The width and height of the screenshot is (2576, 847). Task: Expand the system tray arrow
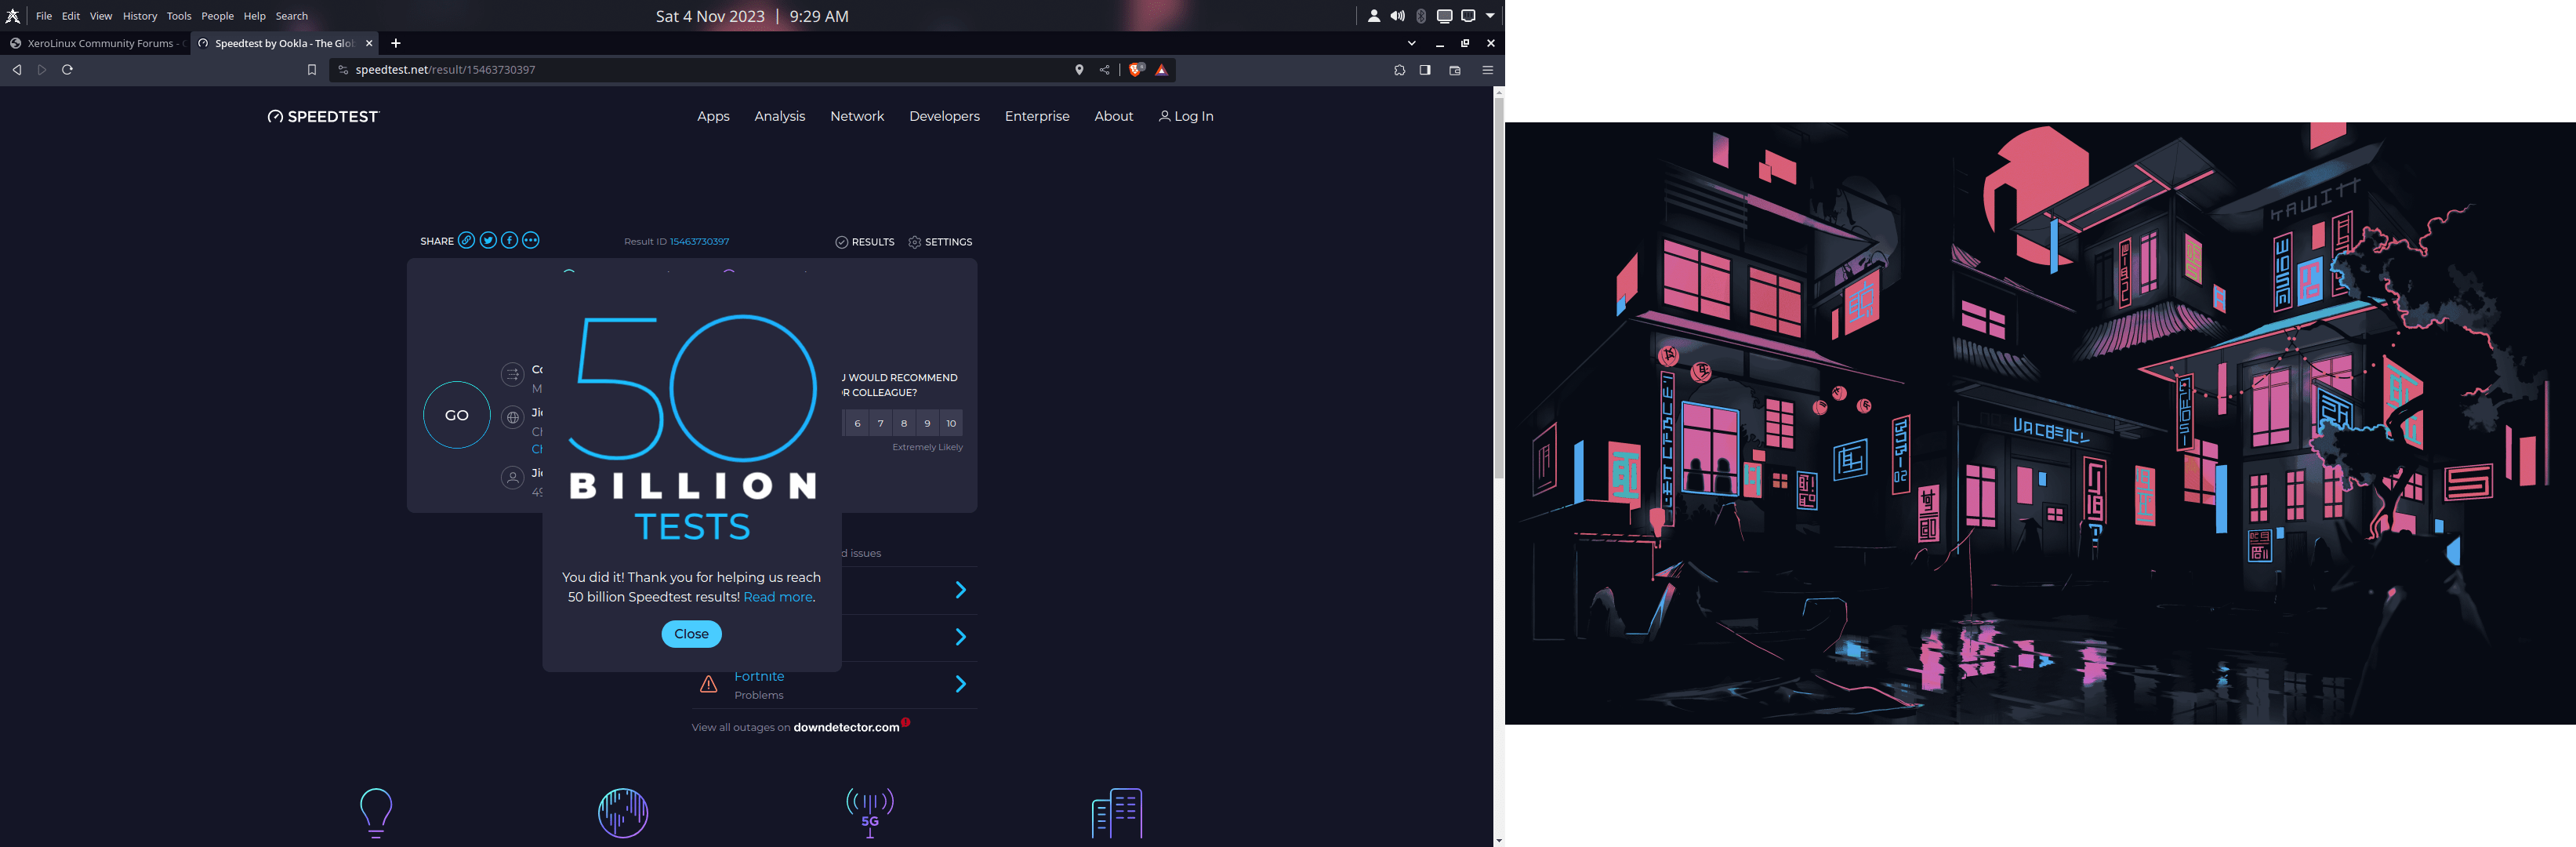[x=1490, y=16]
